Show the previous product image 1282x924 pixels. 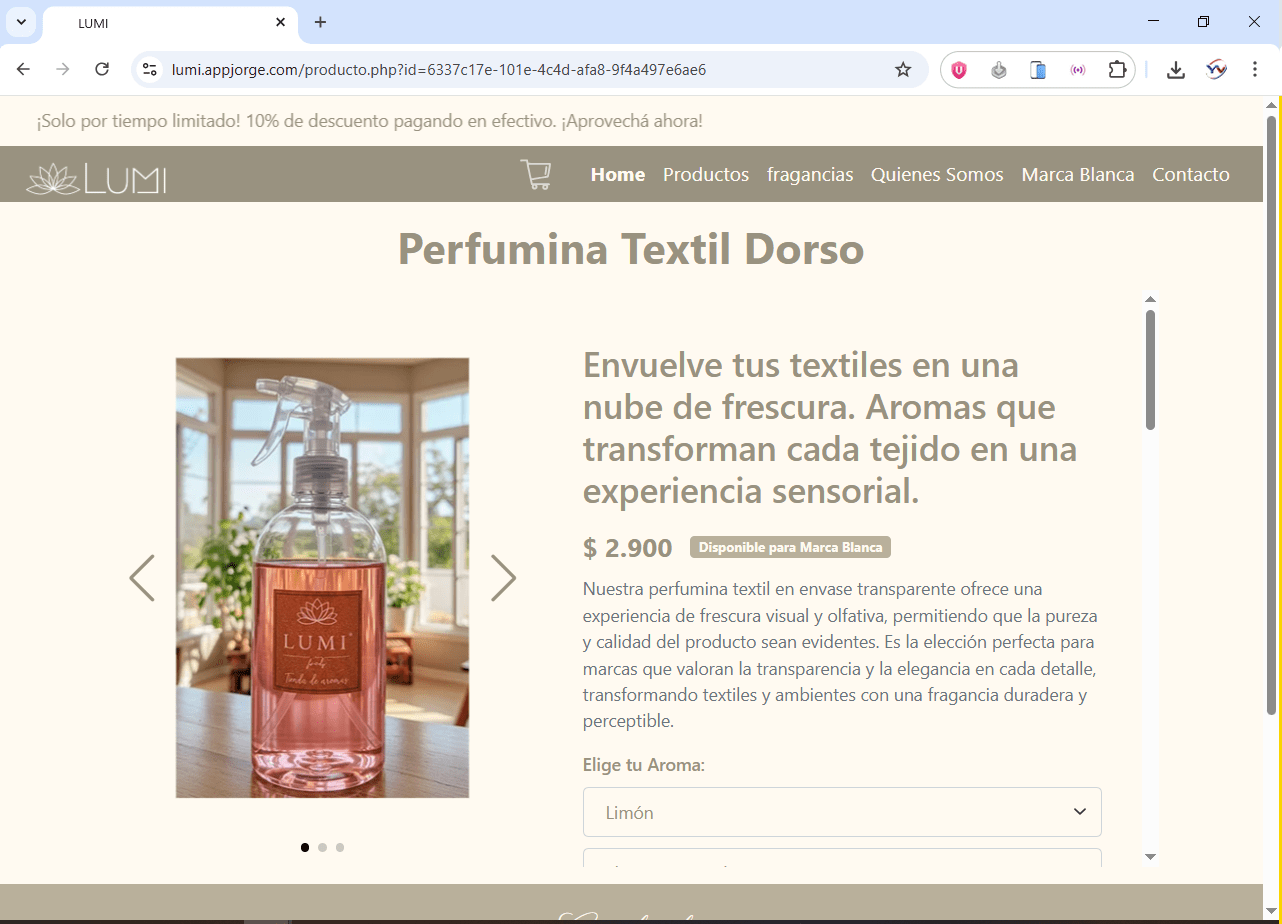(141, 578)
